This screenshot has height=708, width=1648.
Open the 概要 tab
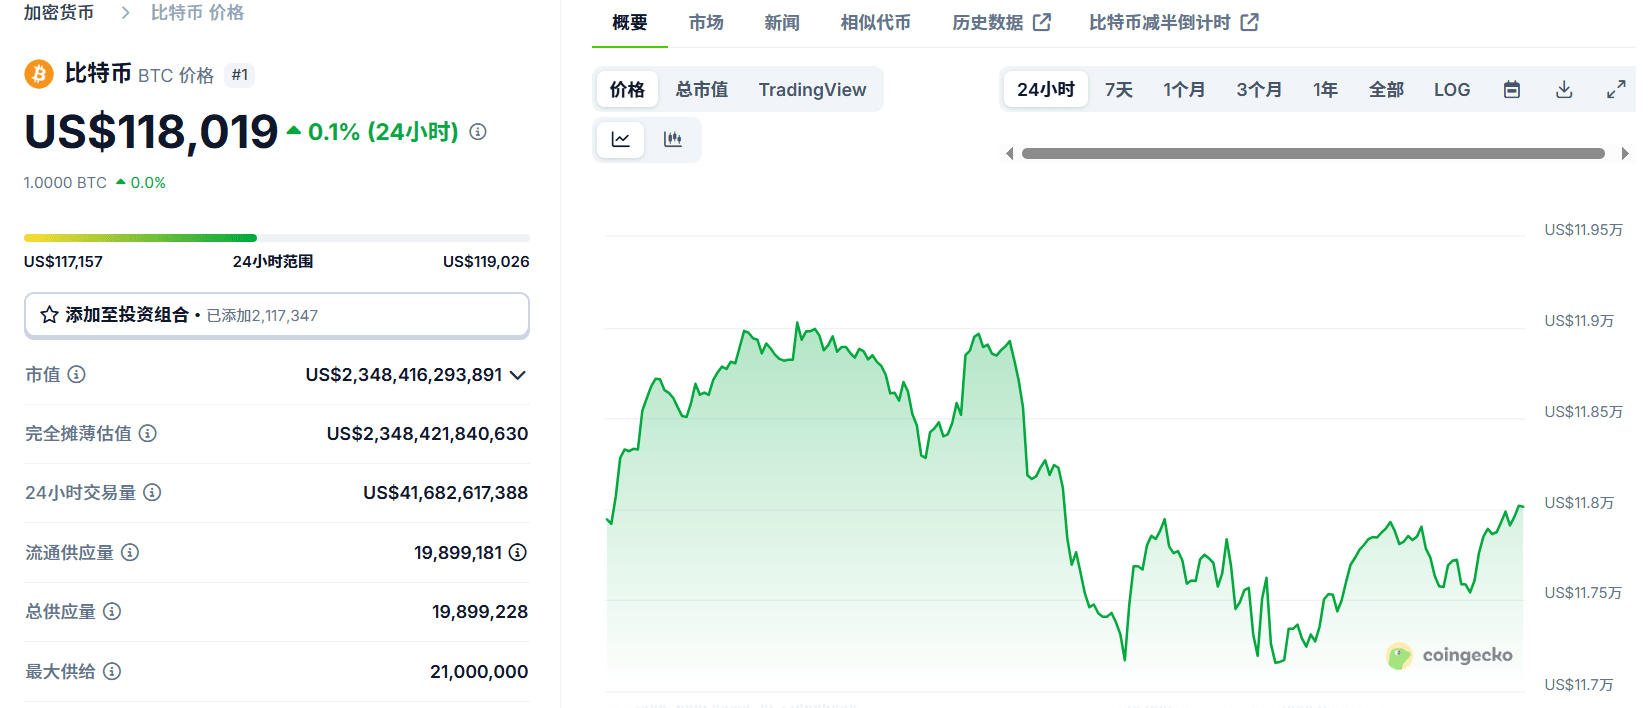630,23
